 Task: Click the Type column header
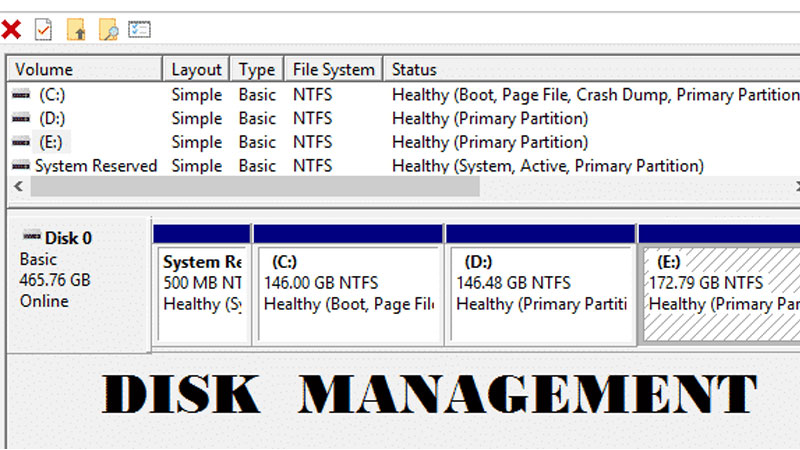click(x=257, y=69)
